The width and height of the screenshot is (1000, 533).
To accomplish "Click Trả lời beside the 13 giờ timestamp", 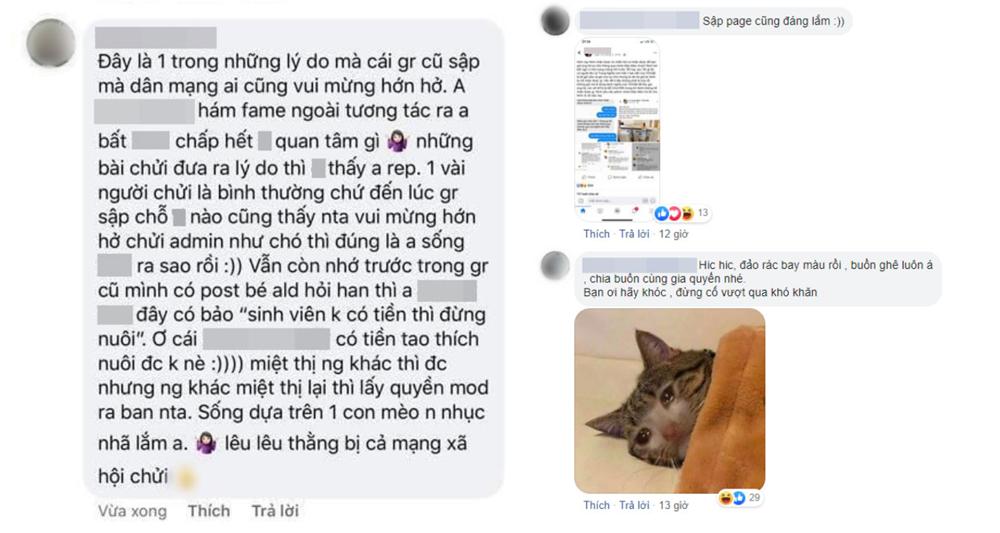I will (634, 505).
